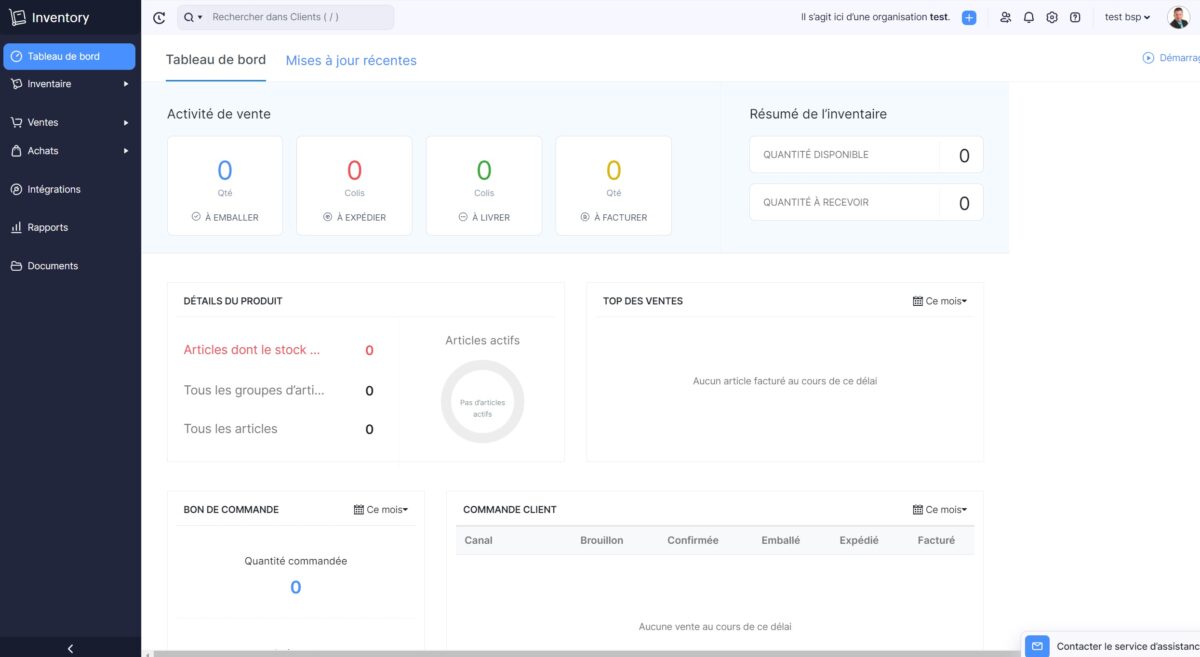Click the help question mark icon
This screenshot has width=1200, height=657.
click(1075, 17)
